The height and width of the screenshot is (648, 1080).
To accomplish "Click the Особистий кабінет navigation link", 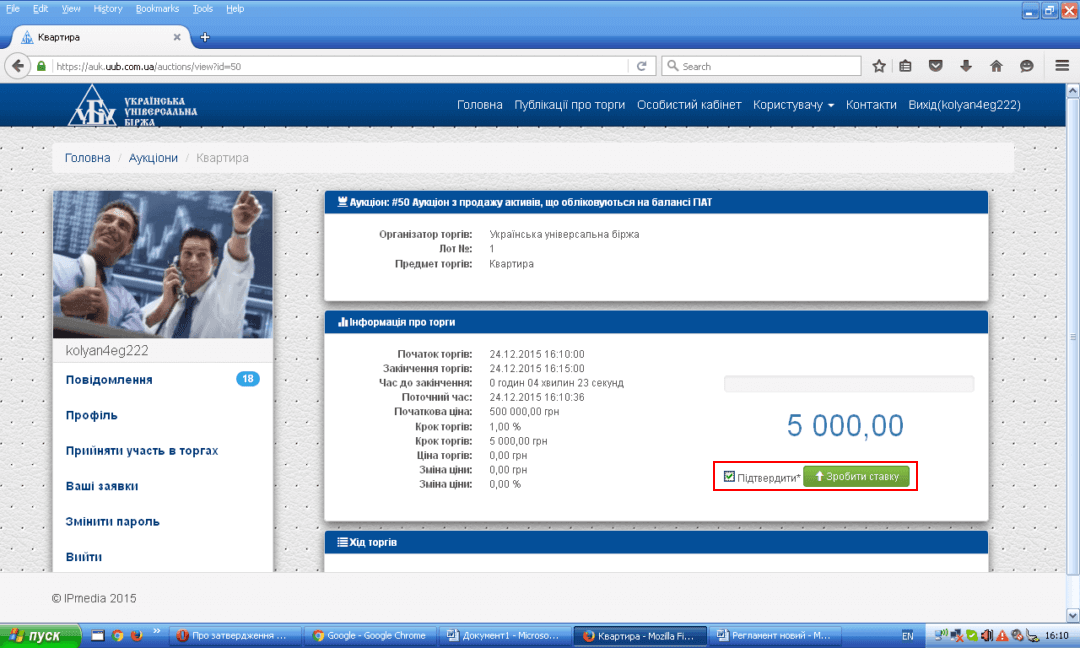I will tap(689, 105).
